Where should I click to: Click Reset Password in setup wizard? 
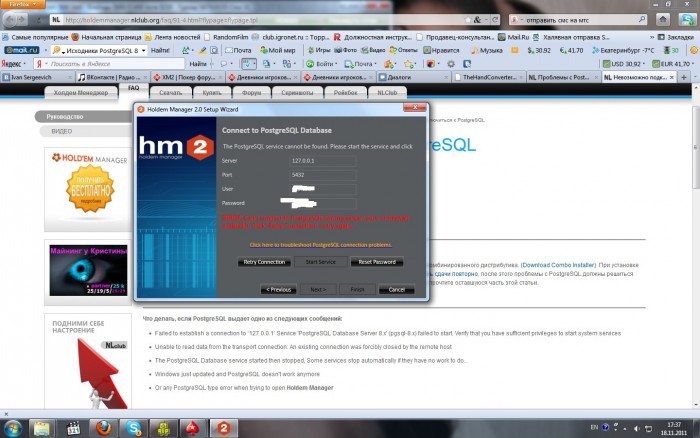(377, 262)
